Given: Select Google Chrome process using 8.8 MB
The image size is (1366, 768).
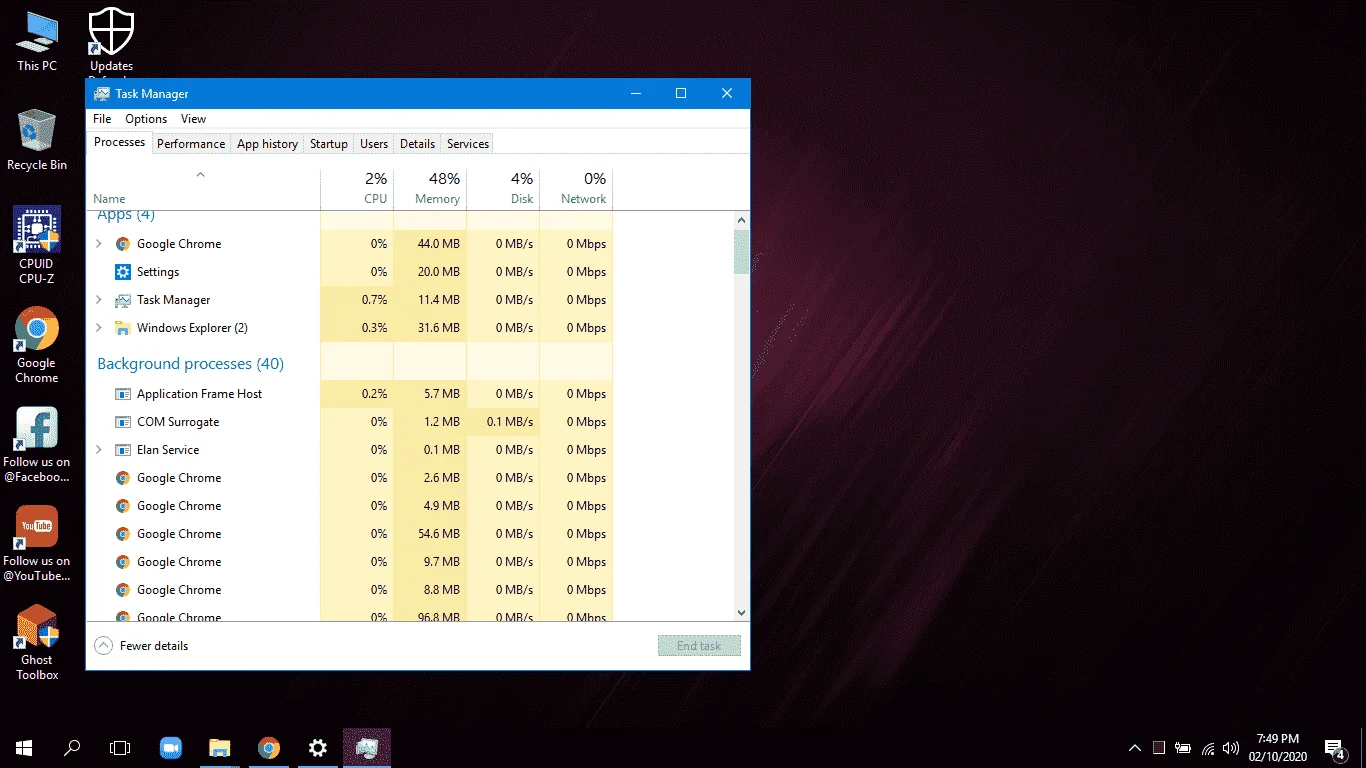Looking at the screenshot, I should tap(350, 590).
